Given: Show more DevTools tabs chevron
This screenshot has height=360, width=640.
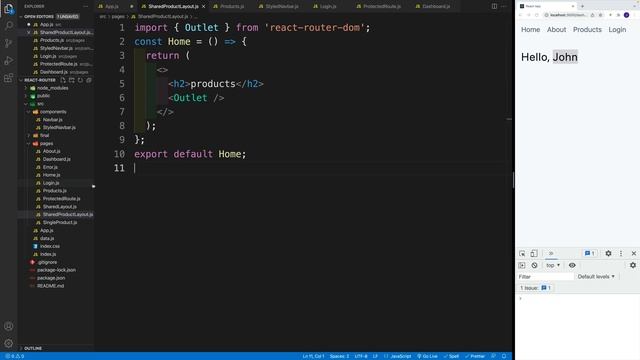Looking at the screenshot, I should coord(551,253).
